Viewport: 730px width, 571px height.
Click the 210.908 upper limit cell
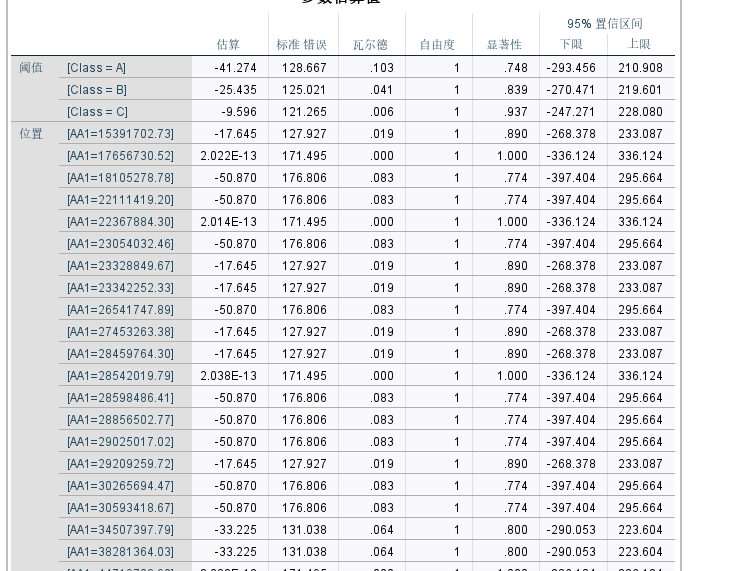(x=641, y=68)
